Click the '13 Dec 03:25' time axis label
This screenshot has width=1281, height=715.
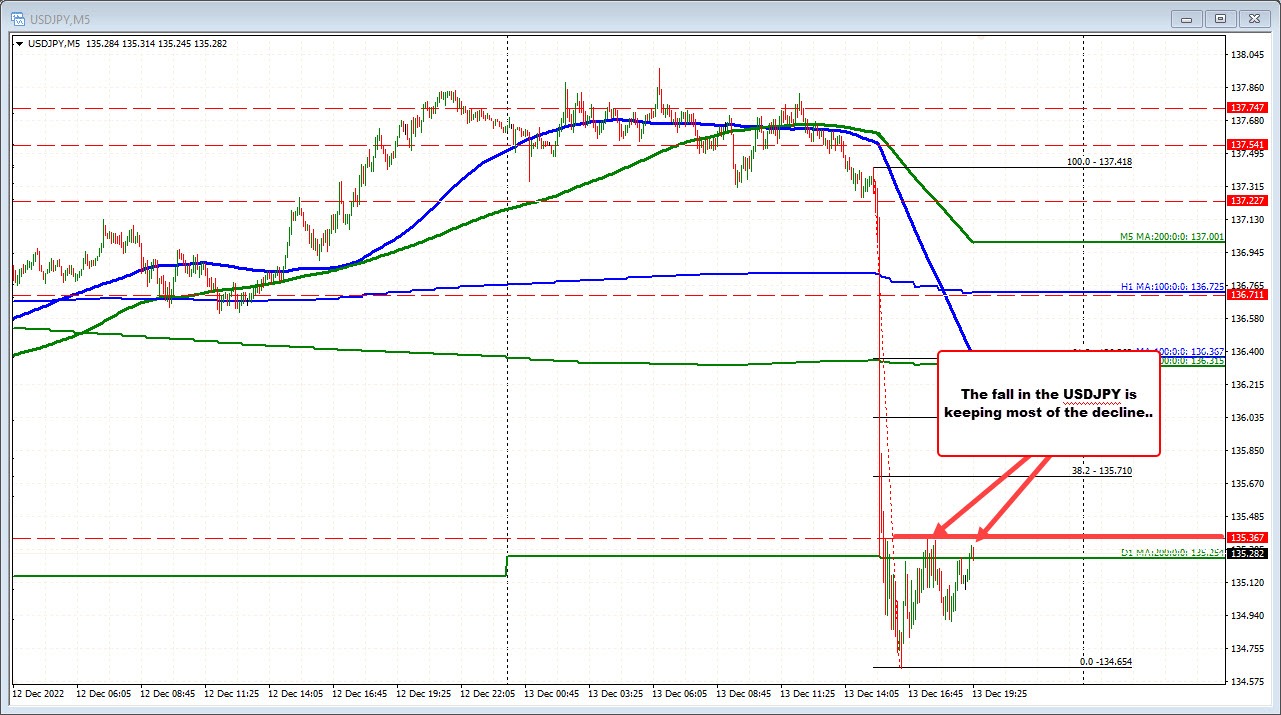click(x=616, y=692)
